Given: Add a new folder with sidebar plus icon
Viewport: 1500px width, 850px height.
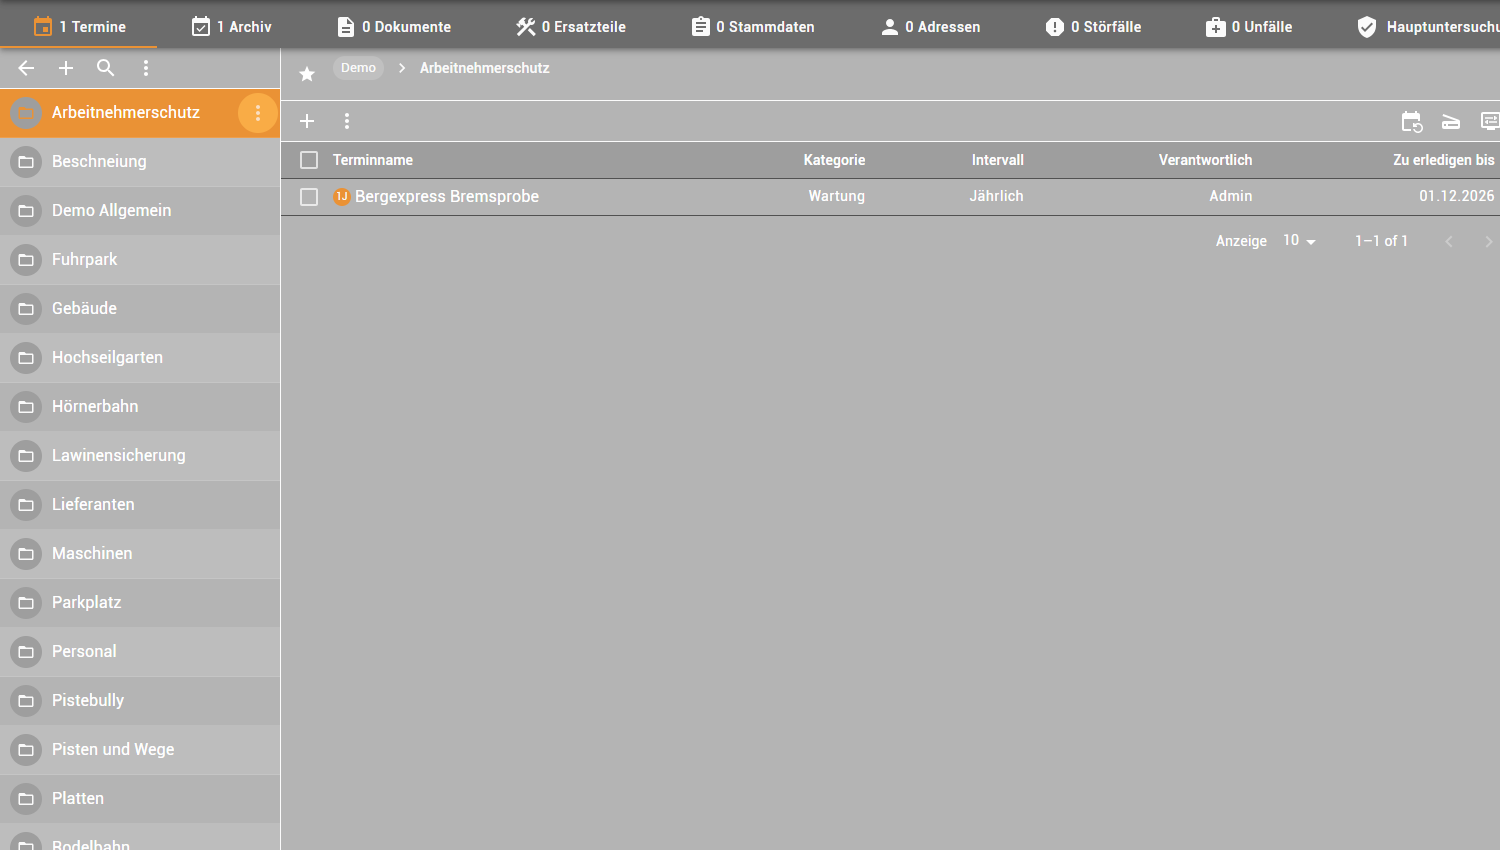Looking at the screenshot, I should pos(66,68).
